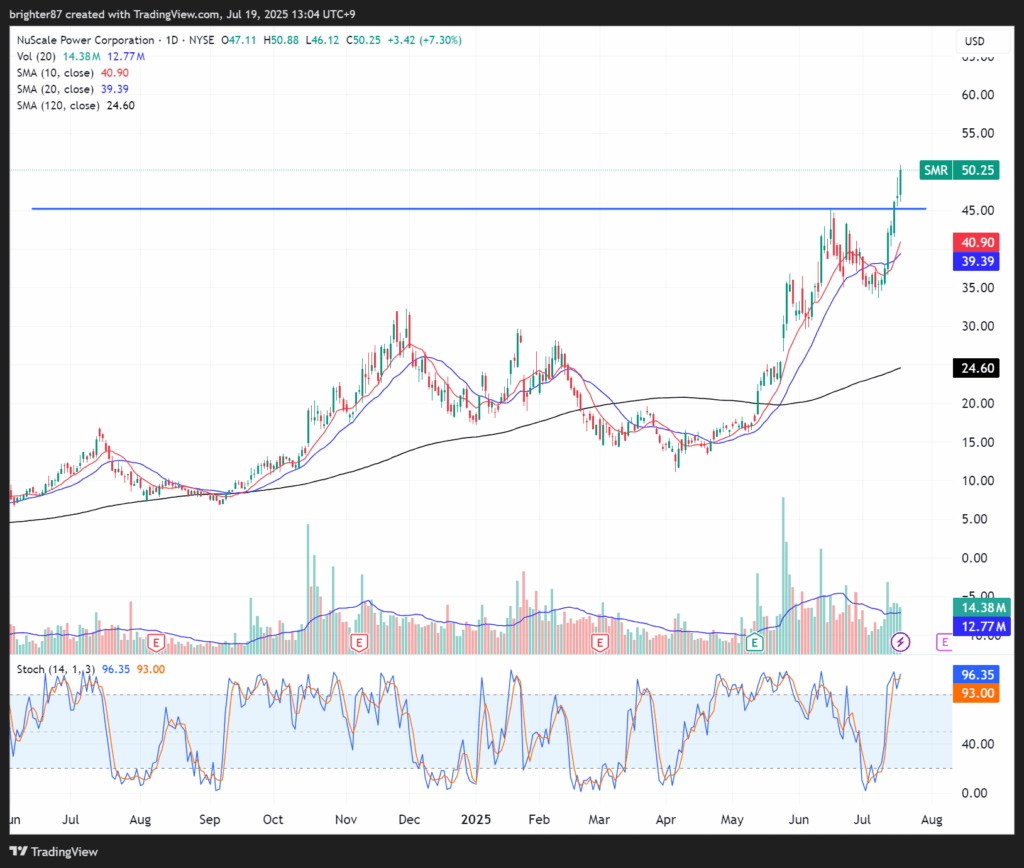Click the 2025 label on time axis
This screenshot has width=1024, height=868.
click(x=476, y=819)
